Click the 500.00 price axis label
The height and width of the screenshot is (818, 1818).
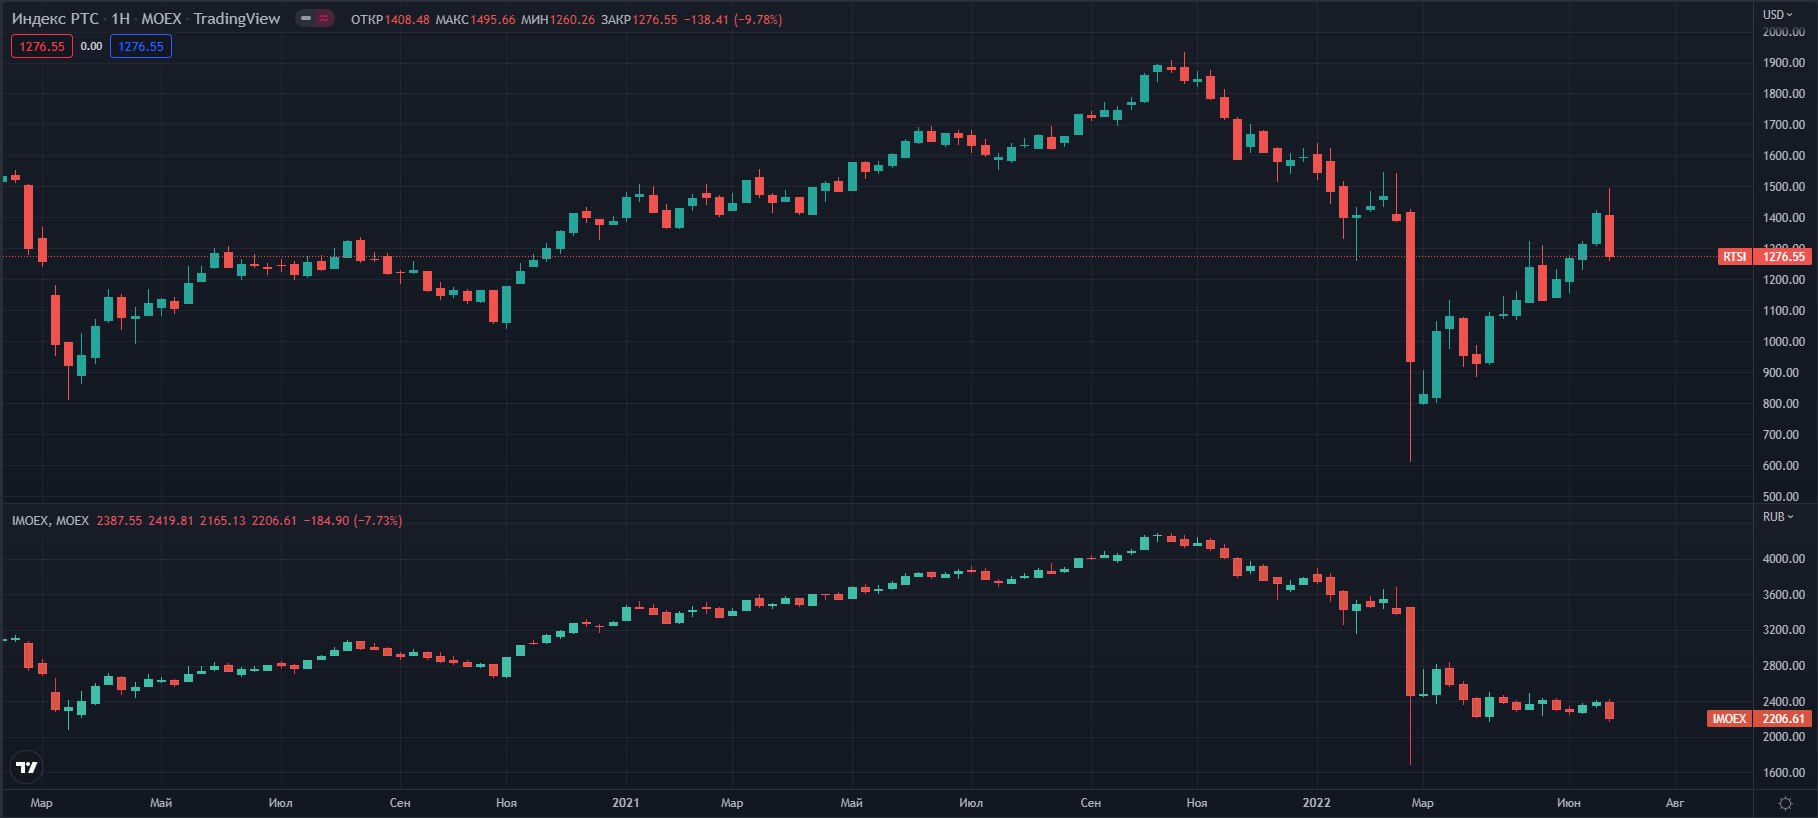(1781, 497)
